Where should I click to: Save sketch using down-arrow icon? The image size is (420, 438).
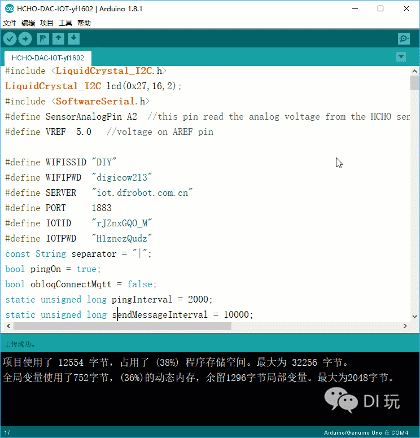[x=74, y=39]
